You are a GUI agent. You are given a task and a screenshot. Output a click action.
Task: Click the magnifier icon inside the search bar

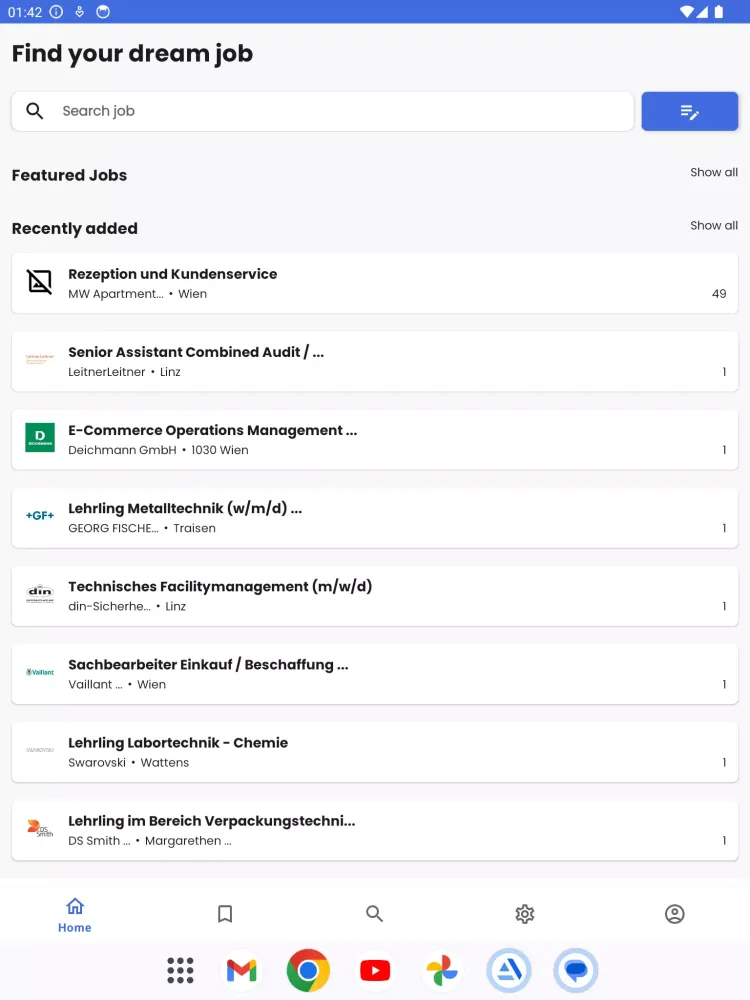[35, 111]
